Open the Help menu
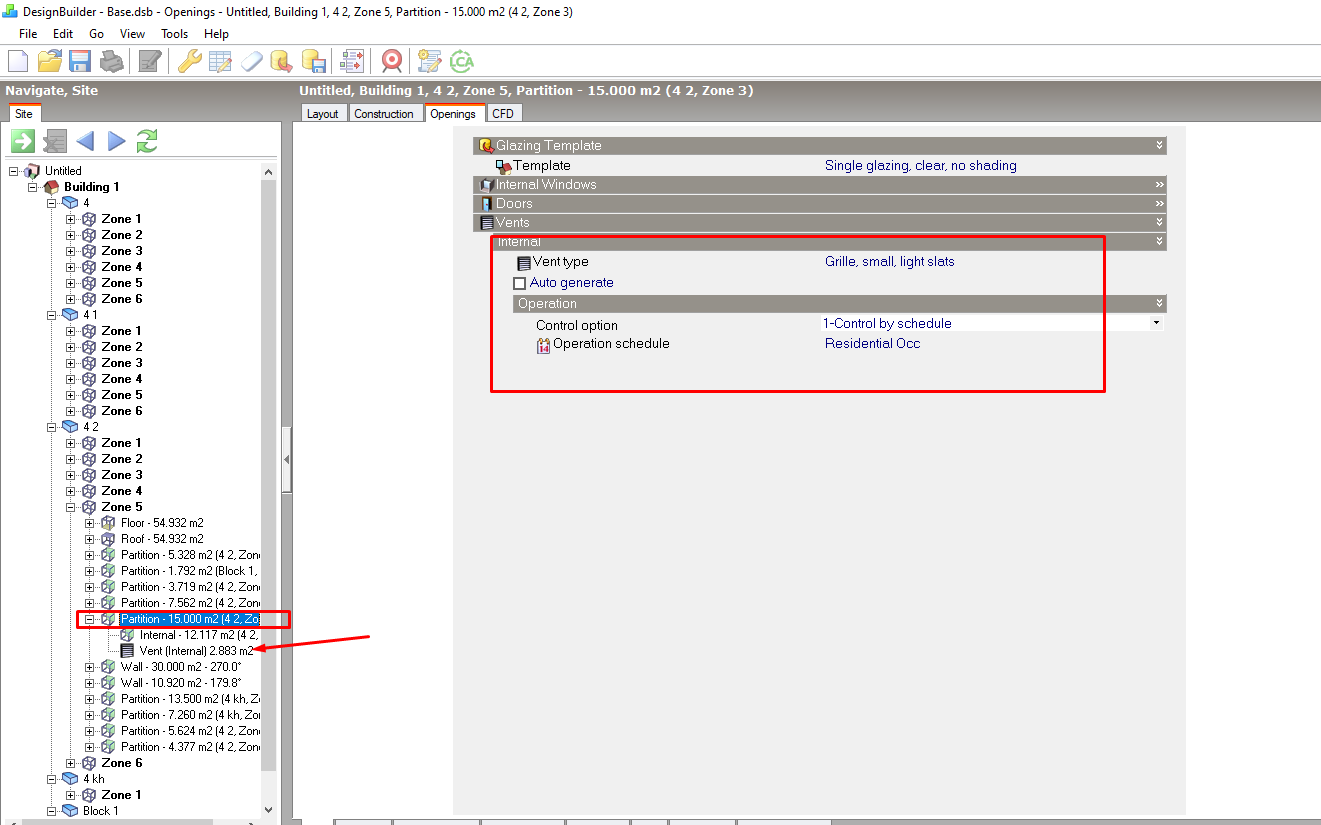 click(217, 34)
